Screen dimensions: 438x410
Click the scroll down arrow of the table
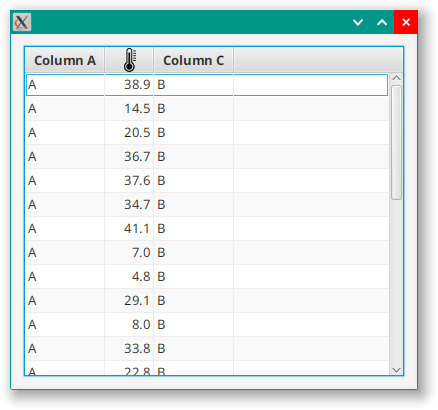coord(396,370)
